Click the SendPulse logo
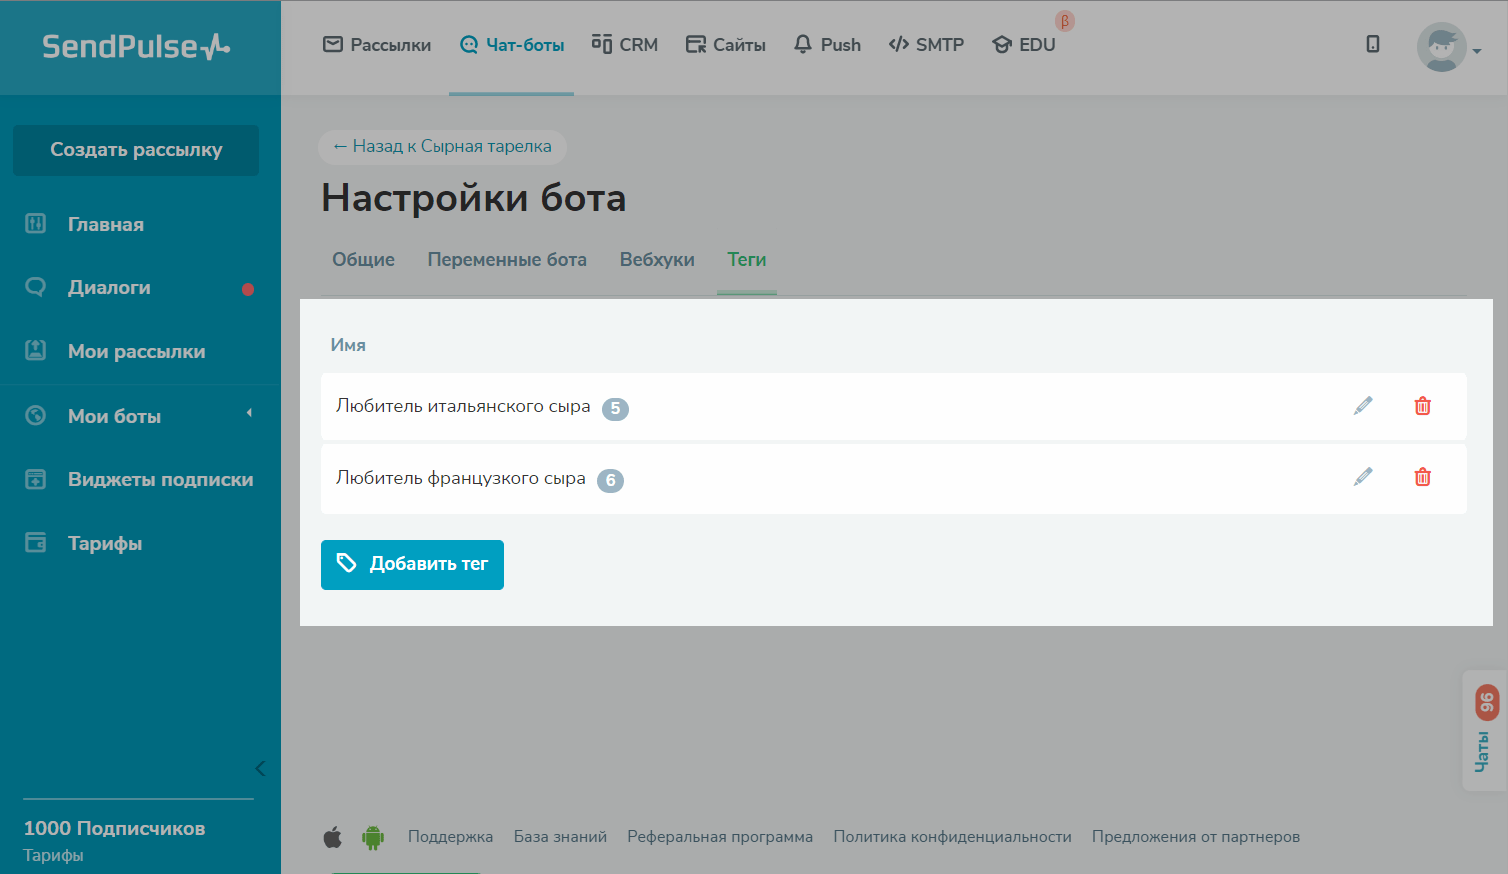Image resolution: width=1508 pixels, height=874 pixels. tap(136, 47)
